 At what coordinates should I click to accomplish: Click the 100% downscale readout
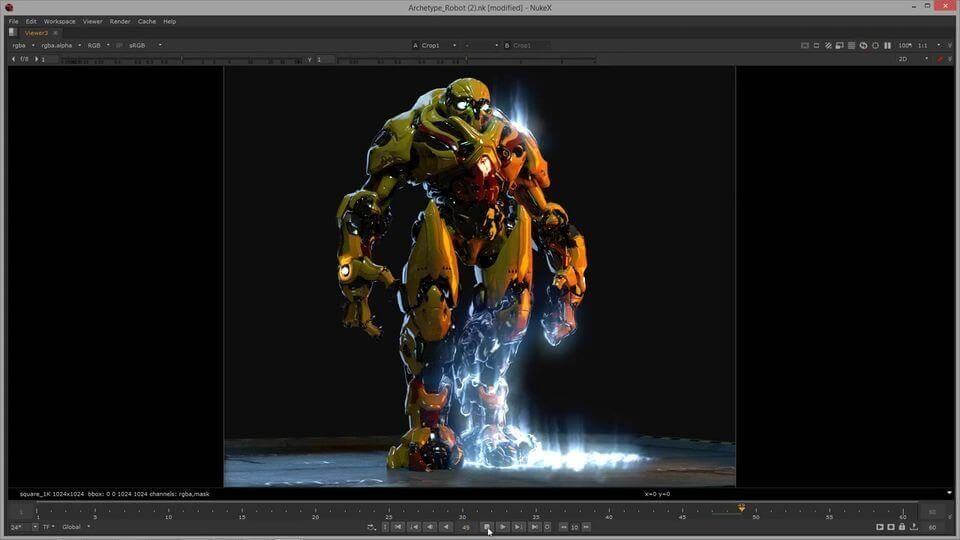point(905,45)
